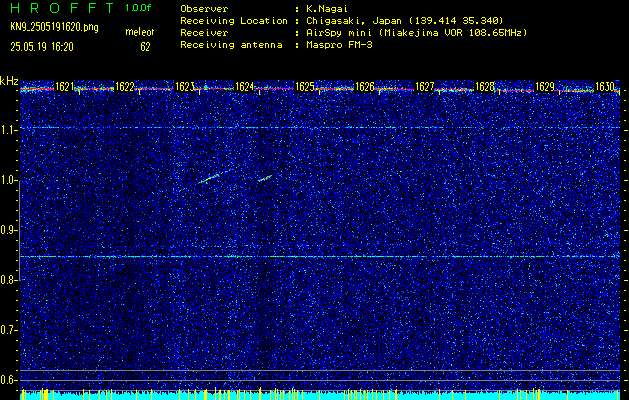The height and width of the screenshot is (400, 629).
Task: Click the 1.0 frequency axis label
Action: click(x=7, y=181)
